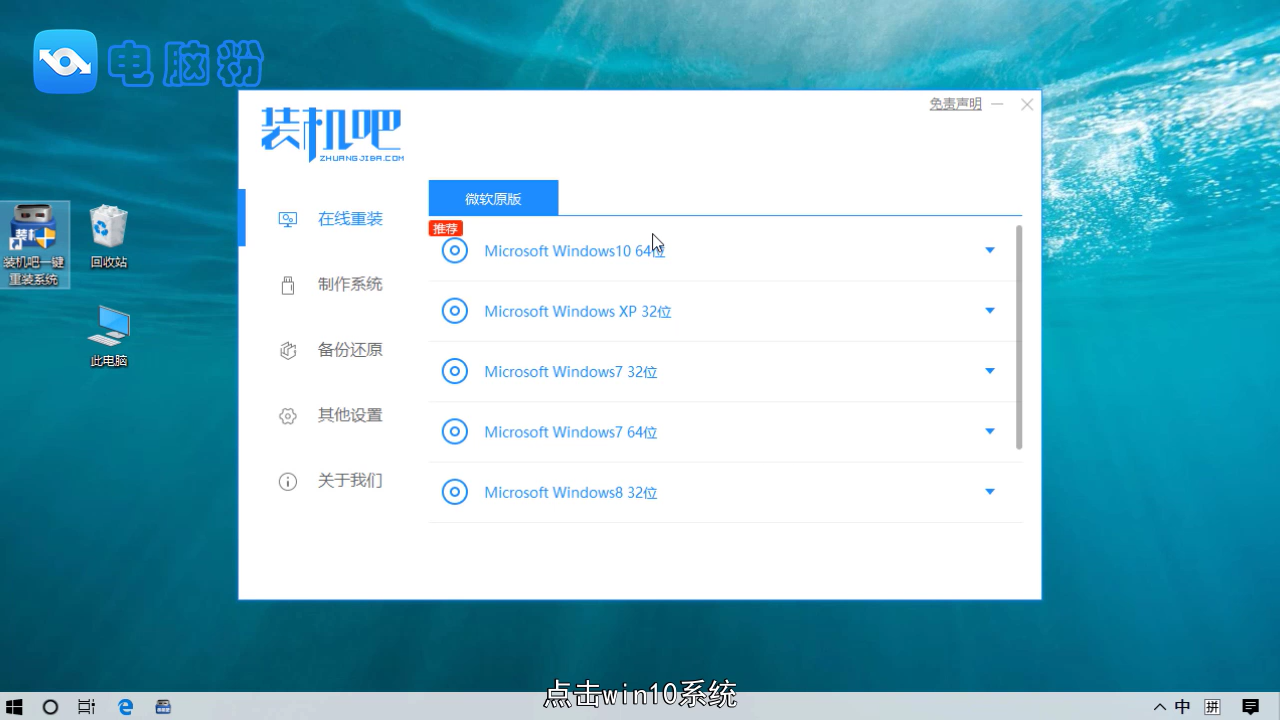Open the 其他设置 sidebar menu

[350, 415]
